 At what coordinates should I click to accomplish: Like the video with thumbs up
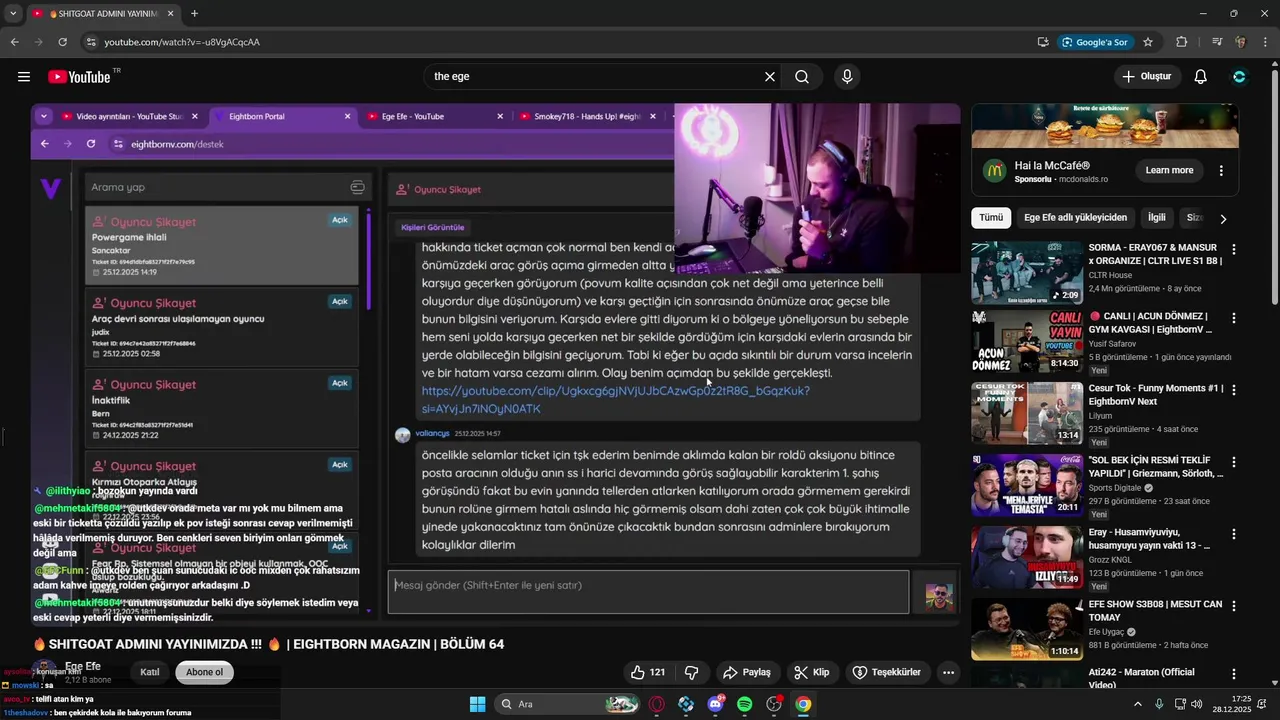pyautogui.click(x=647, y=672)
